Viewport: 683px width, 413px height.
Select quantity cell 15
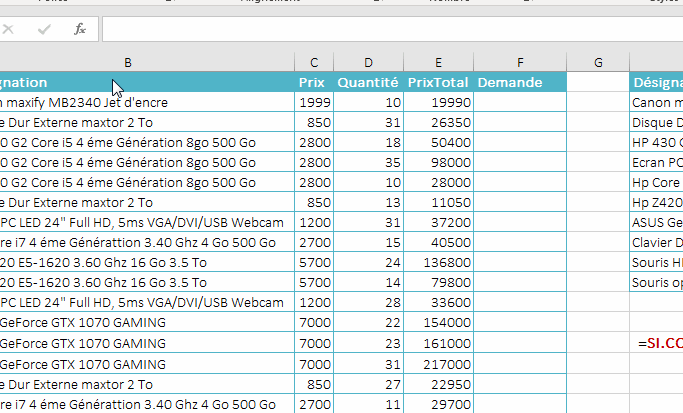coord(369,243)
